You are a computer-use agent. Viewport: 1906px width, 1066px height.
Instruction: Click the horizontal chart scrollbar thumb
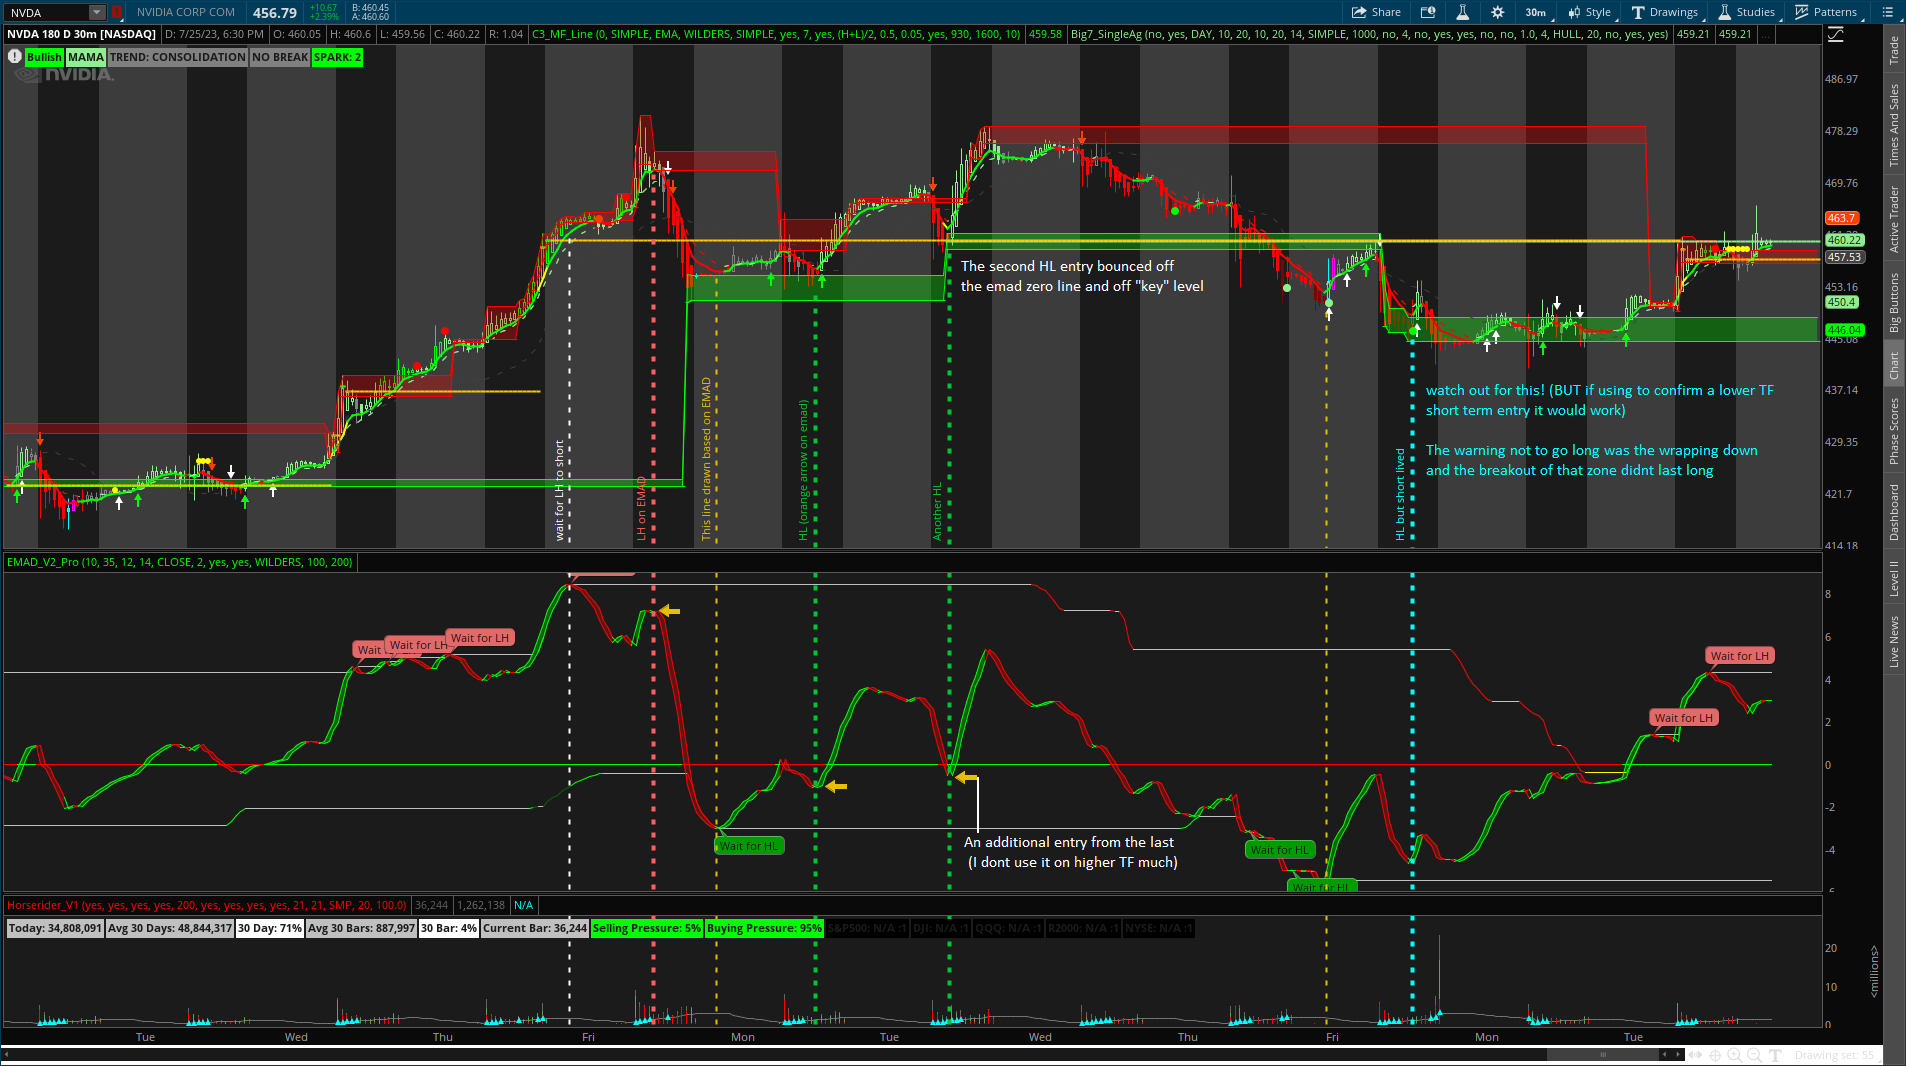[x=1603, y=1055]
